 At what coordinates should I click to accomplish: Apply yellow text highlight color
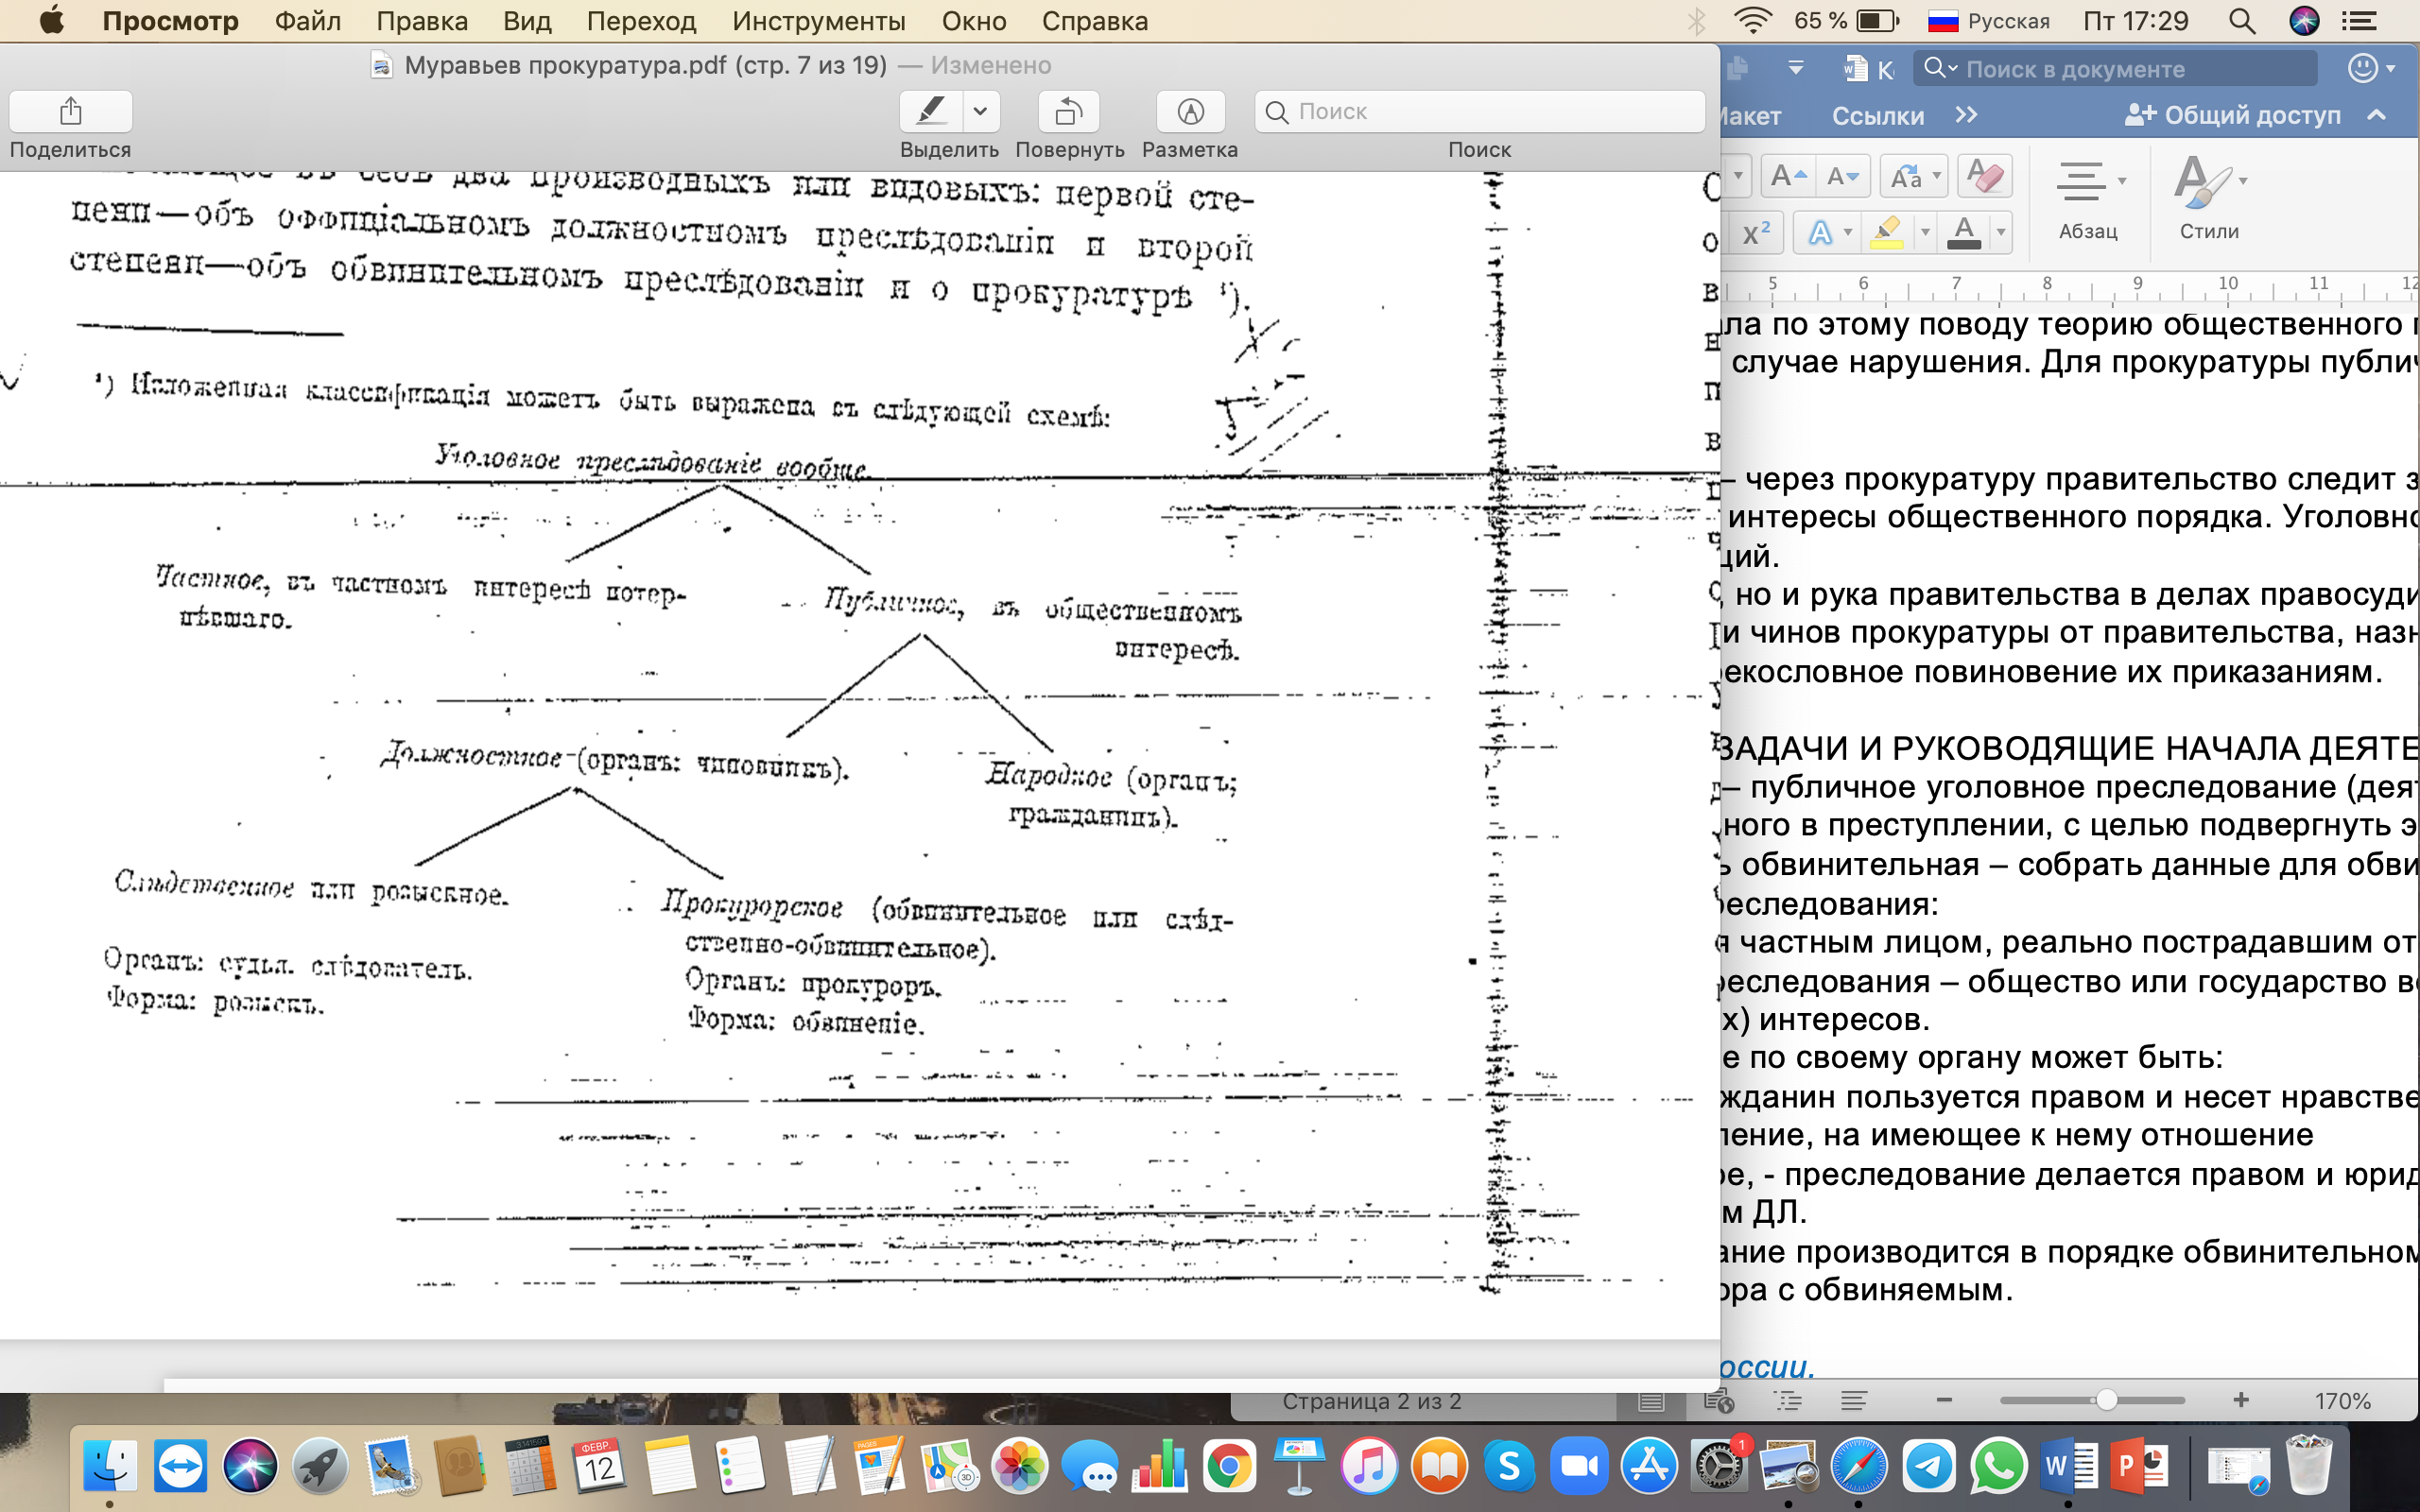(1886, 233)
